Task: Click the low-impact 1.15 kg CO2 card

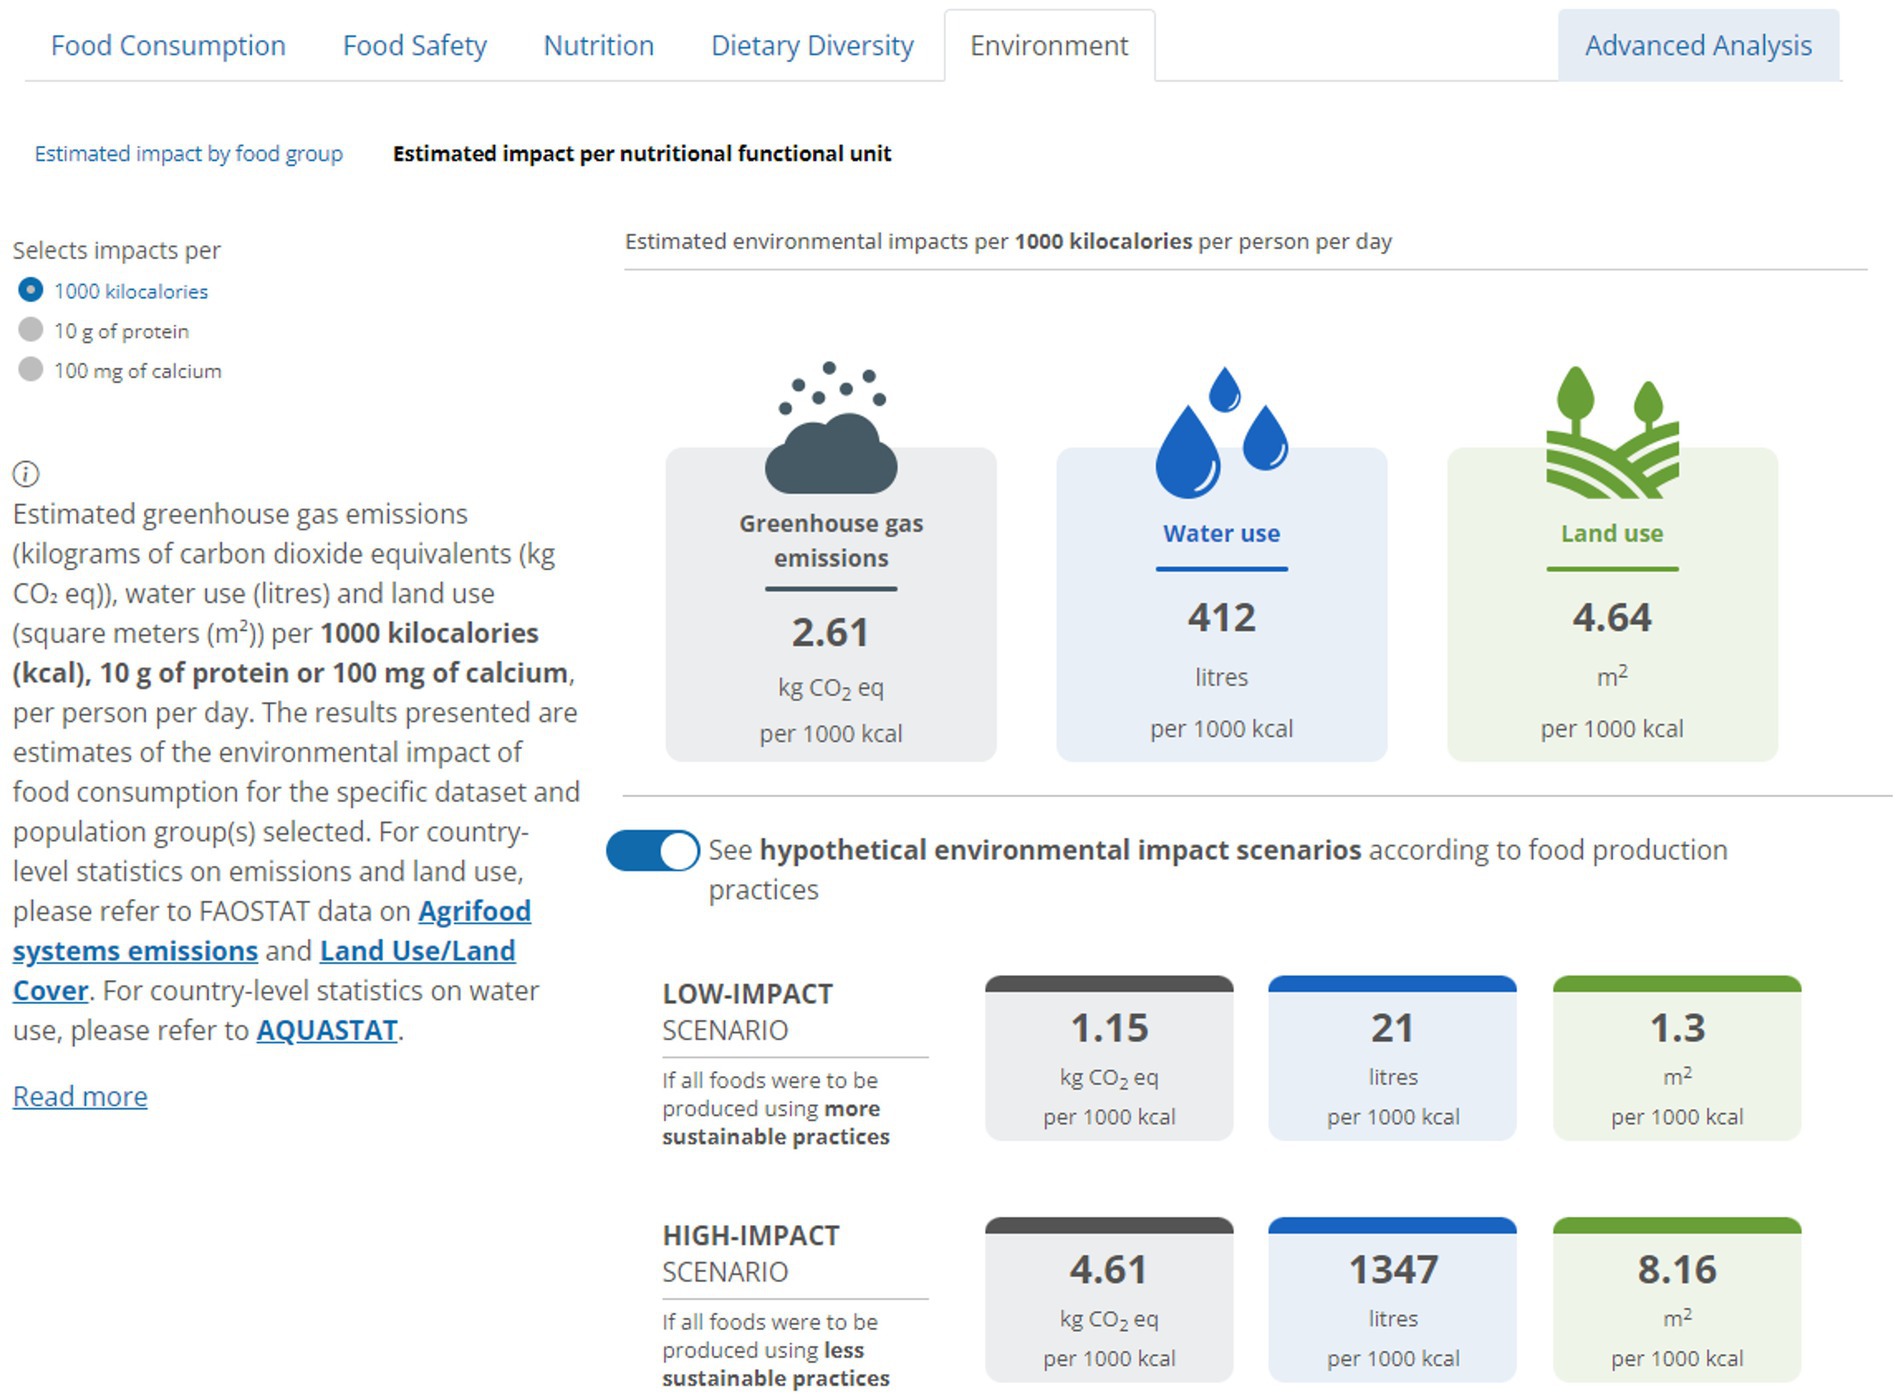Action: (1108, 1059)
